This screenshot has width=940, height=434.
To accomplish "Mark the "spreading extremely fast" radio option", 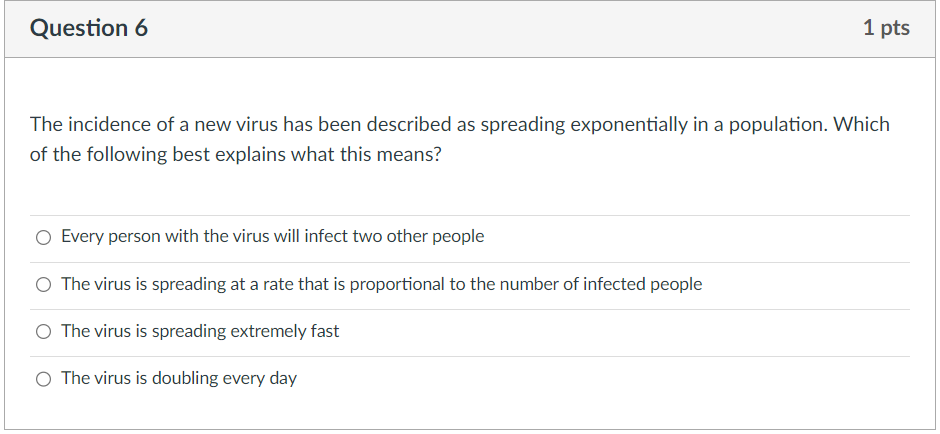I will 43,331.
